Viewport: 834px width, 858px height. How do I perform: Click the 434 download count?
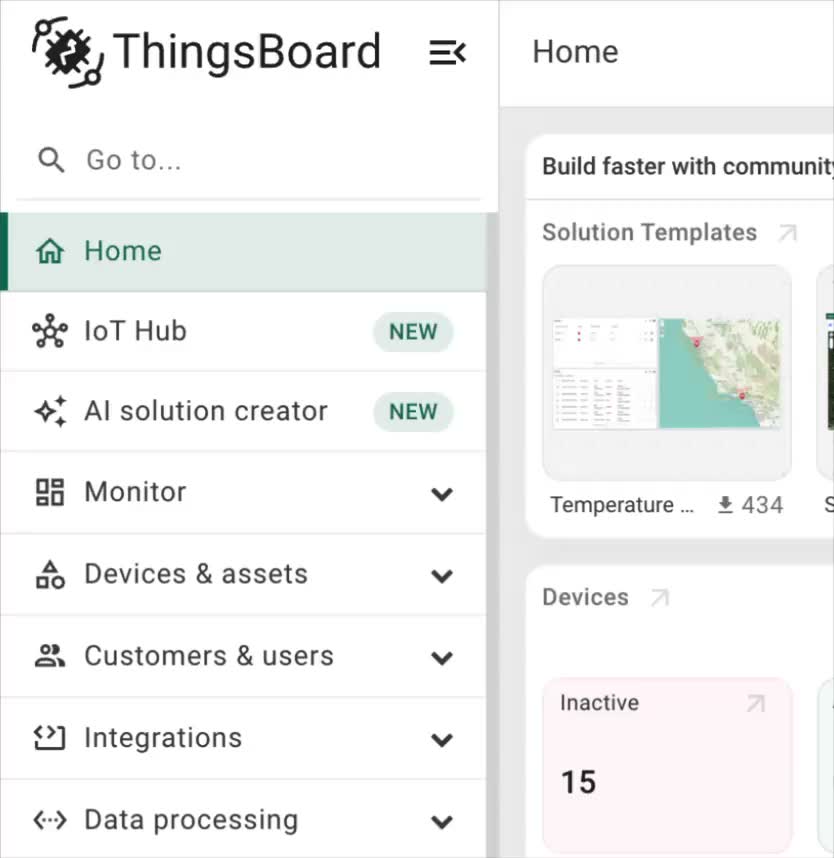(x=762, y=505)
